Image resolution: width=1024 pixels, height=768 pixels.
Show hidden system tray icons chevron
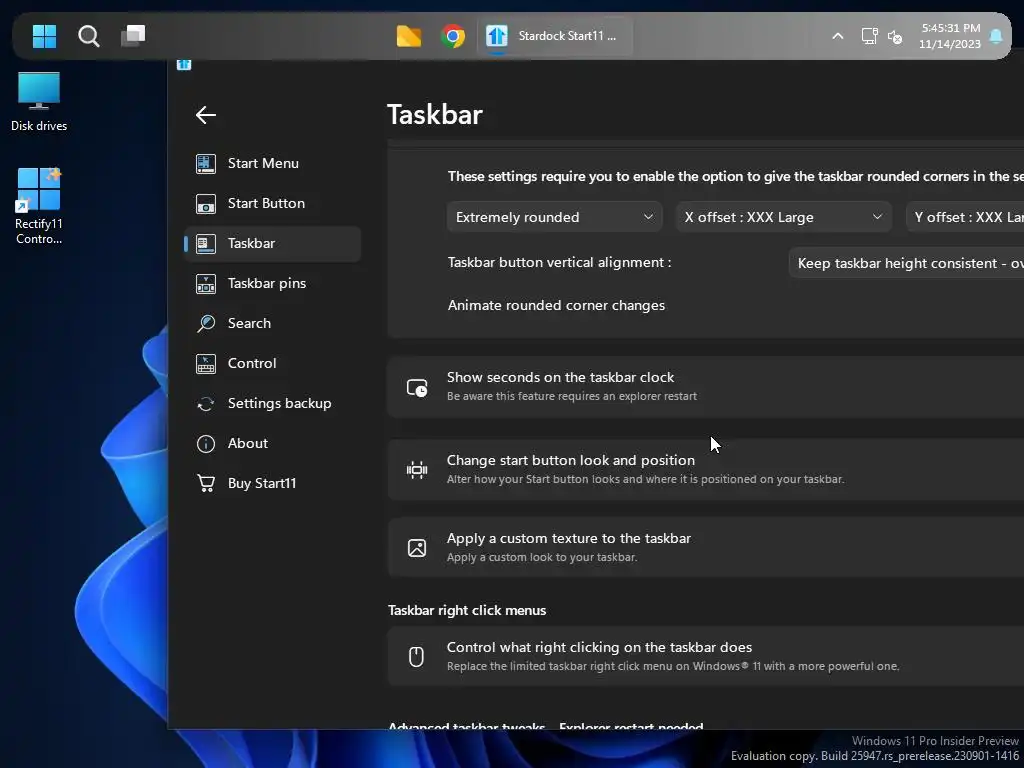click(837, 36)
